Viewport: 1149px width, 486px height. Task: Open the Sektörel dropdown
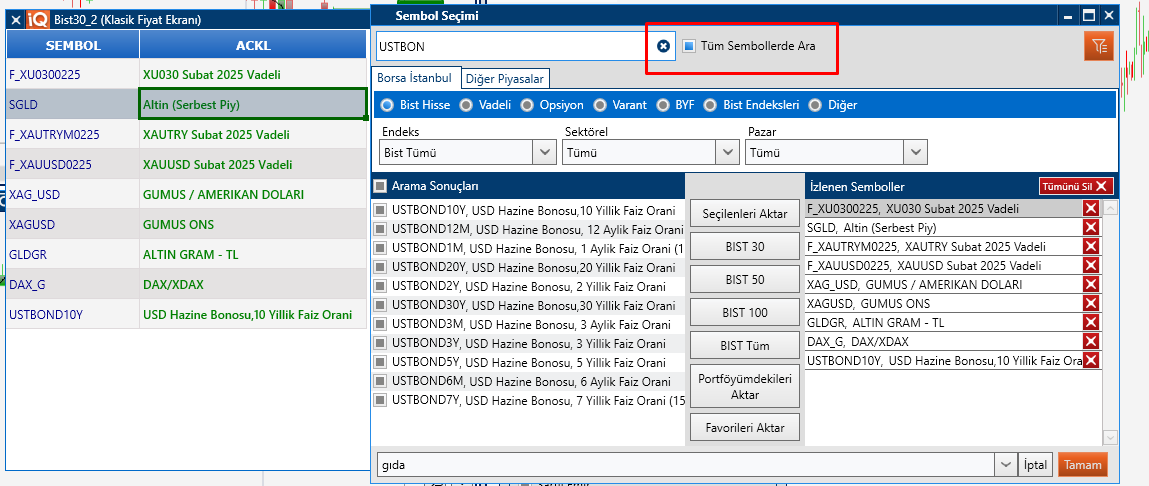tap(727, 152)
